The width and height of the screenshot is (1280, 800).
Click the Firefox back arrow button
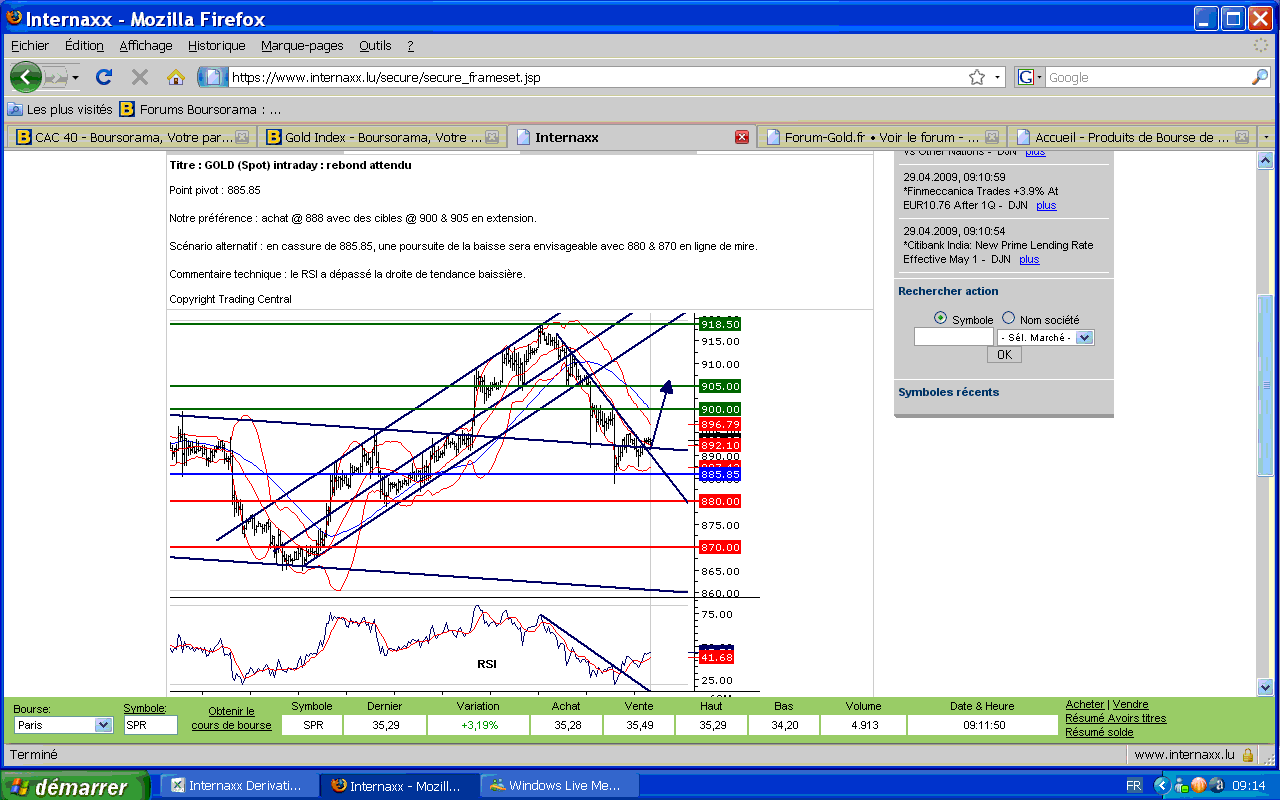pos(26,77)
